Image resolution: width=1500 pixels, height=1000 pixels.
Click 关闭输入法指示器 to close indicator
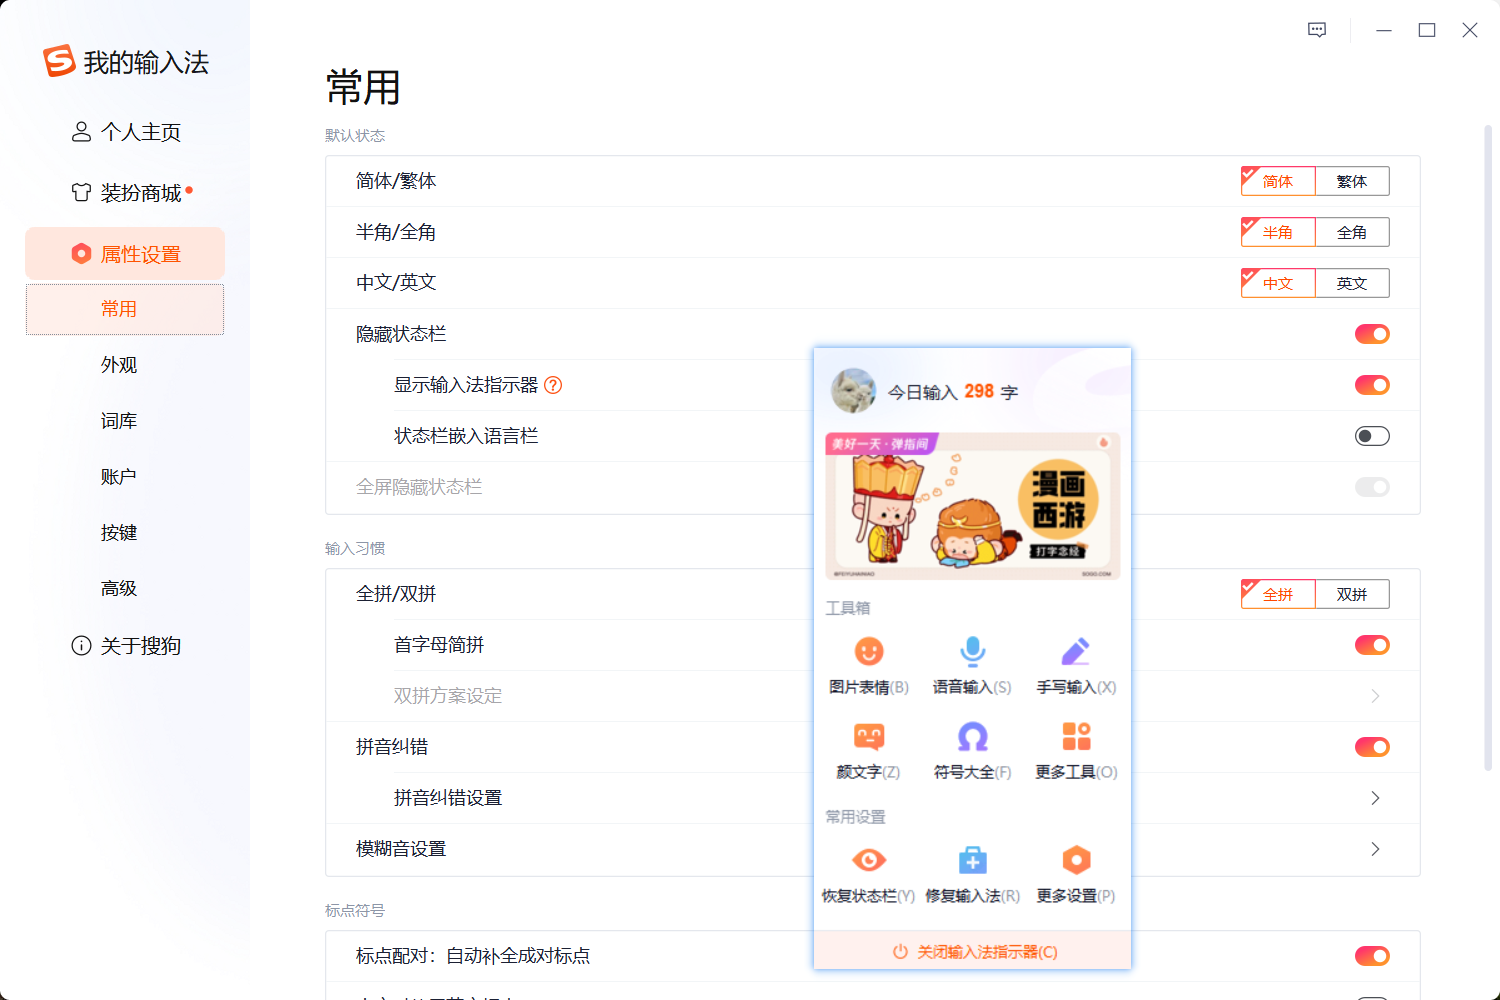[x=971, y=951]
